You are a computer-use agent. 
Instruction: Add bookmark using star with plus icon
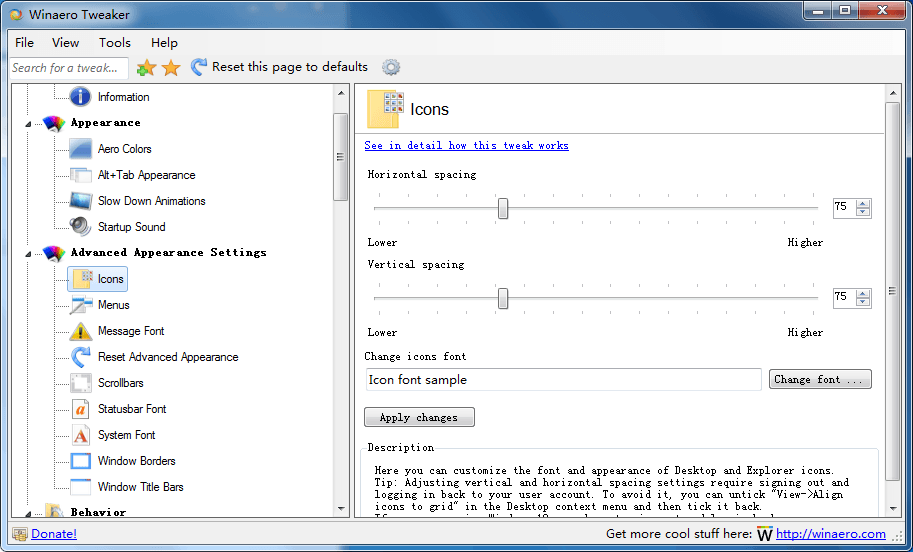point(146,68)
